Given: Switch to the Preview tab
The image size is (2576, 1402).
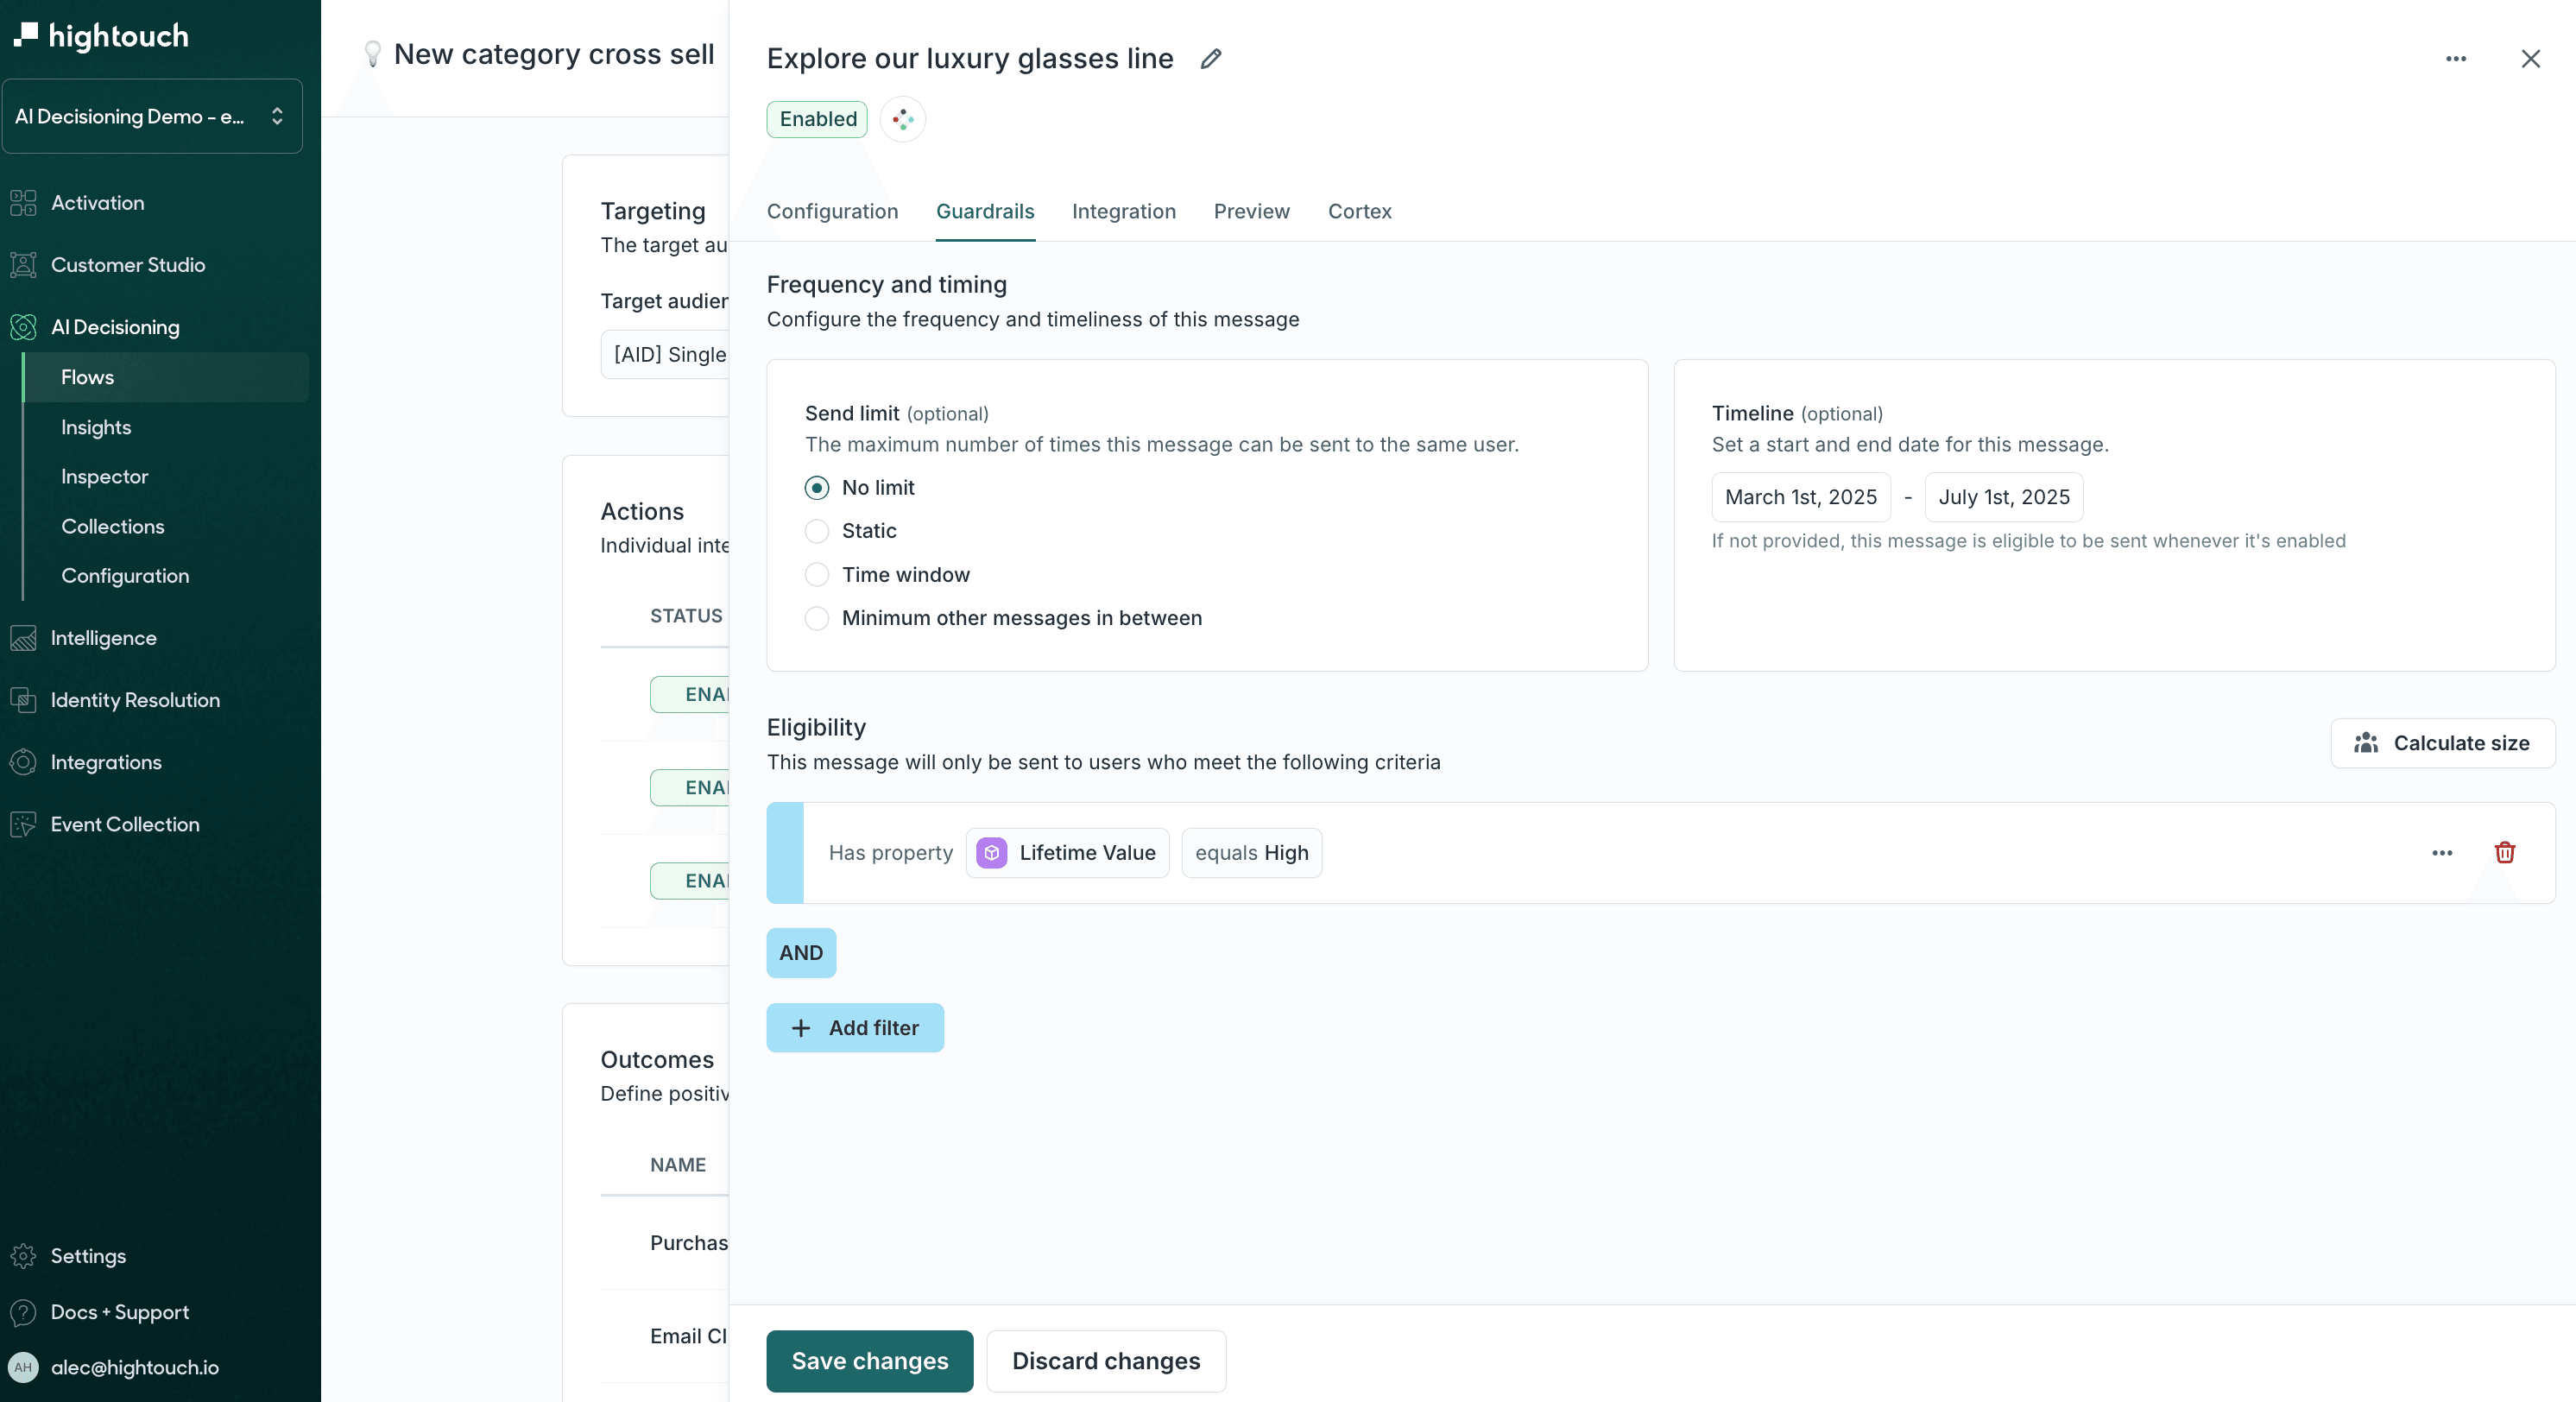Looking at the screenshot, I should (x=1251, y=212).
